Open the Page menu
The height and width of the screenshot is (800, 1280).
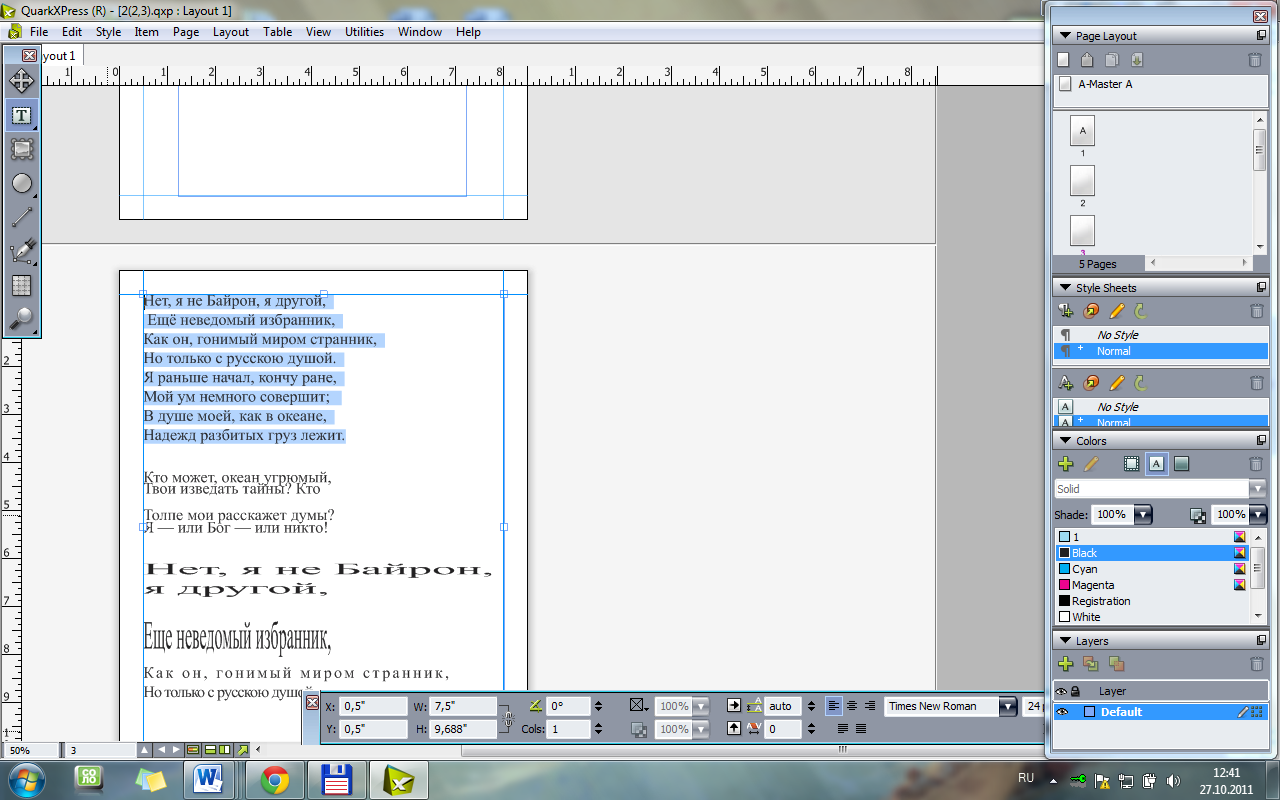[x=186, y=32]
